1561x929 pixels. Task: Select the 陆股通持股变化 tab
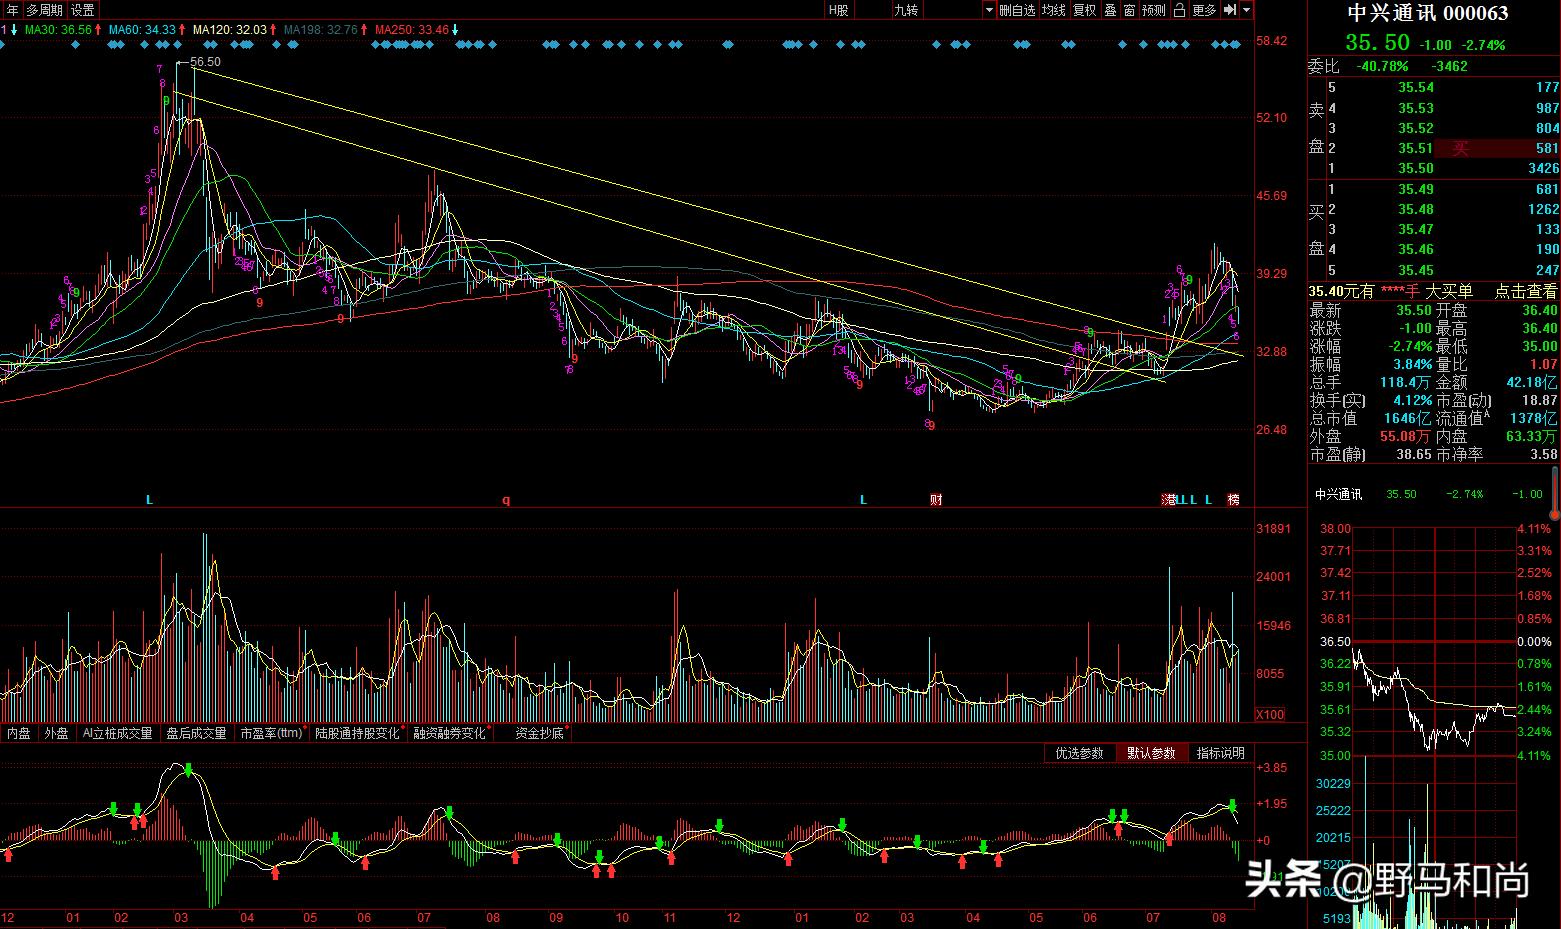(357, 733)
